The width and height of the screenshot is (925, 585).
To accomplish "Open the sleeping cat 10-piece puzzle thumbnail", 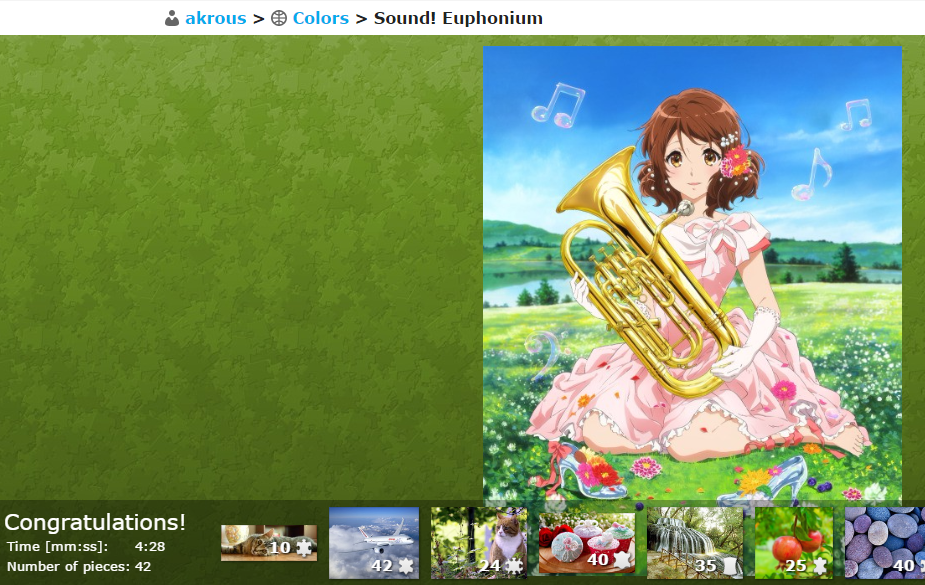I will 269,543.
